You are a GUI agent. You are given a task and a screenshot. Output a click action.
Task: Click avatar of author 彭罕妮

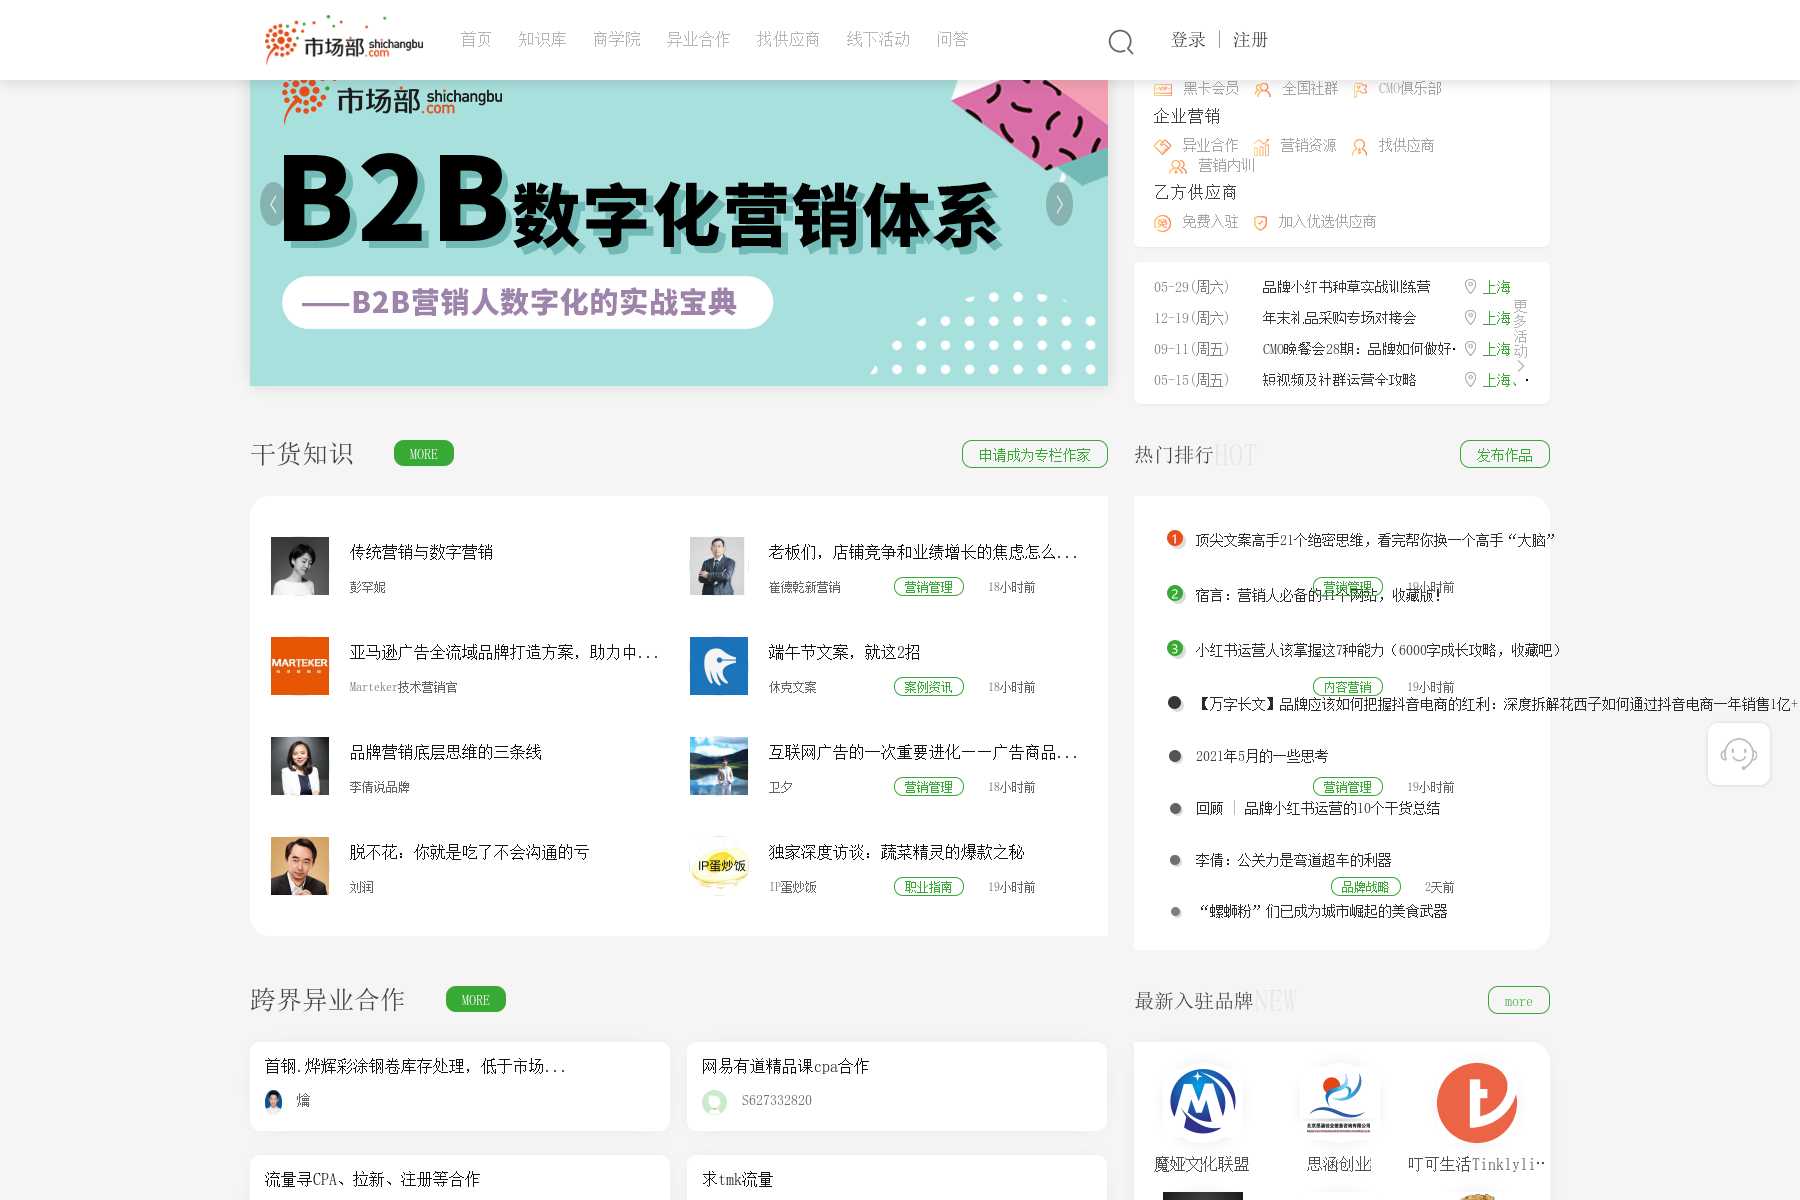[x=300, y=566]
